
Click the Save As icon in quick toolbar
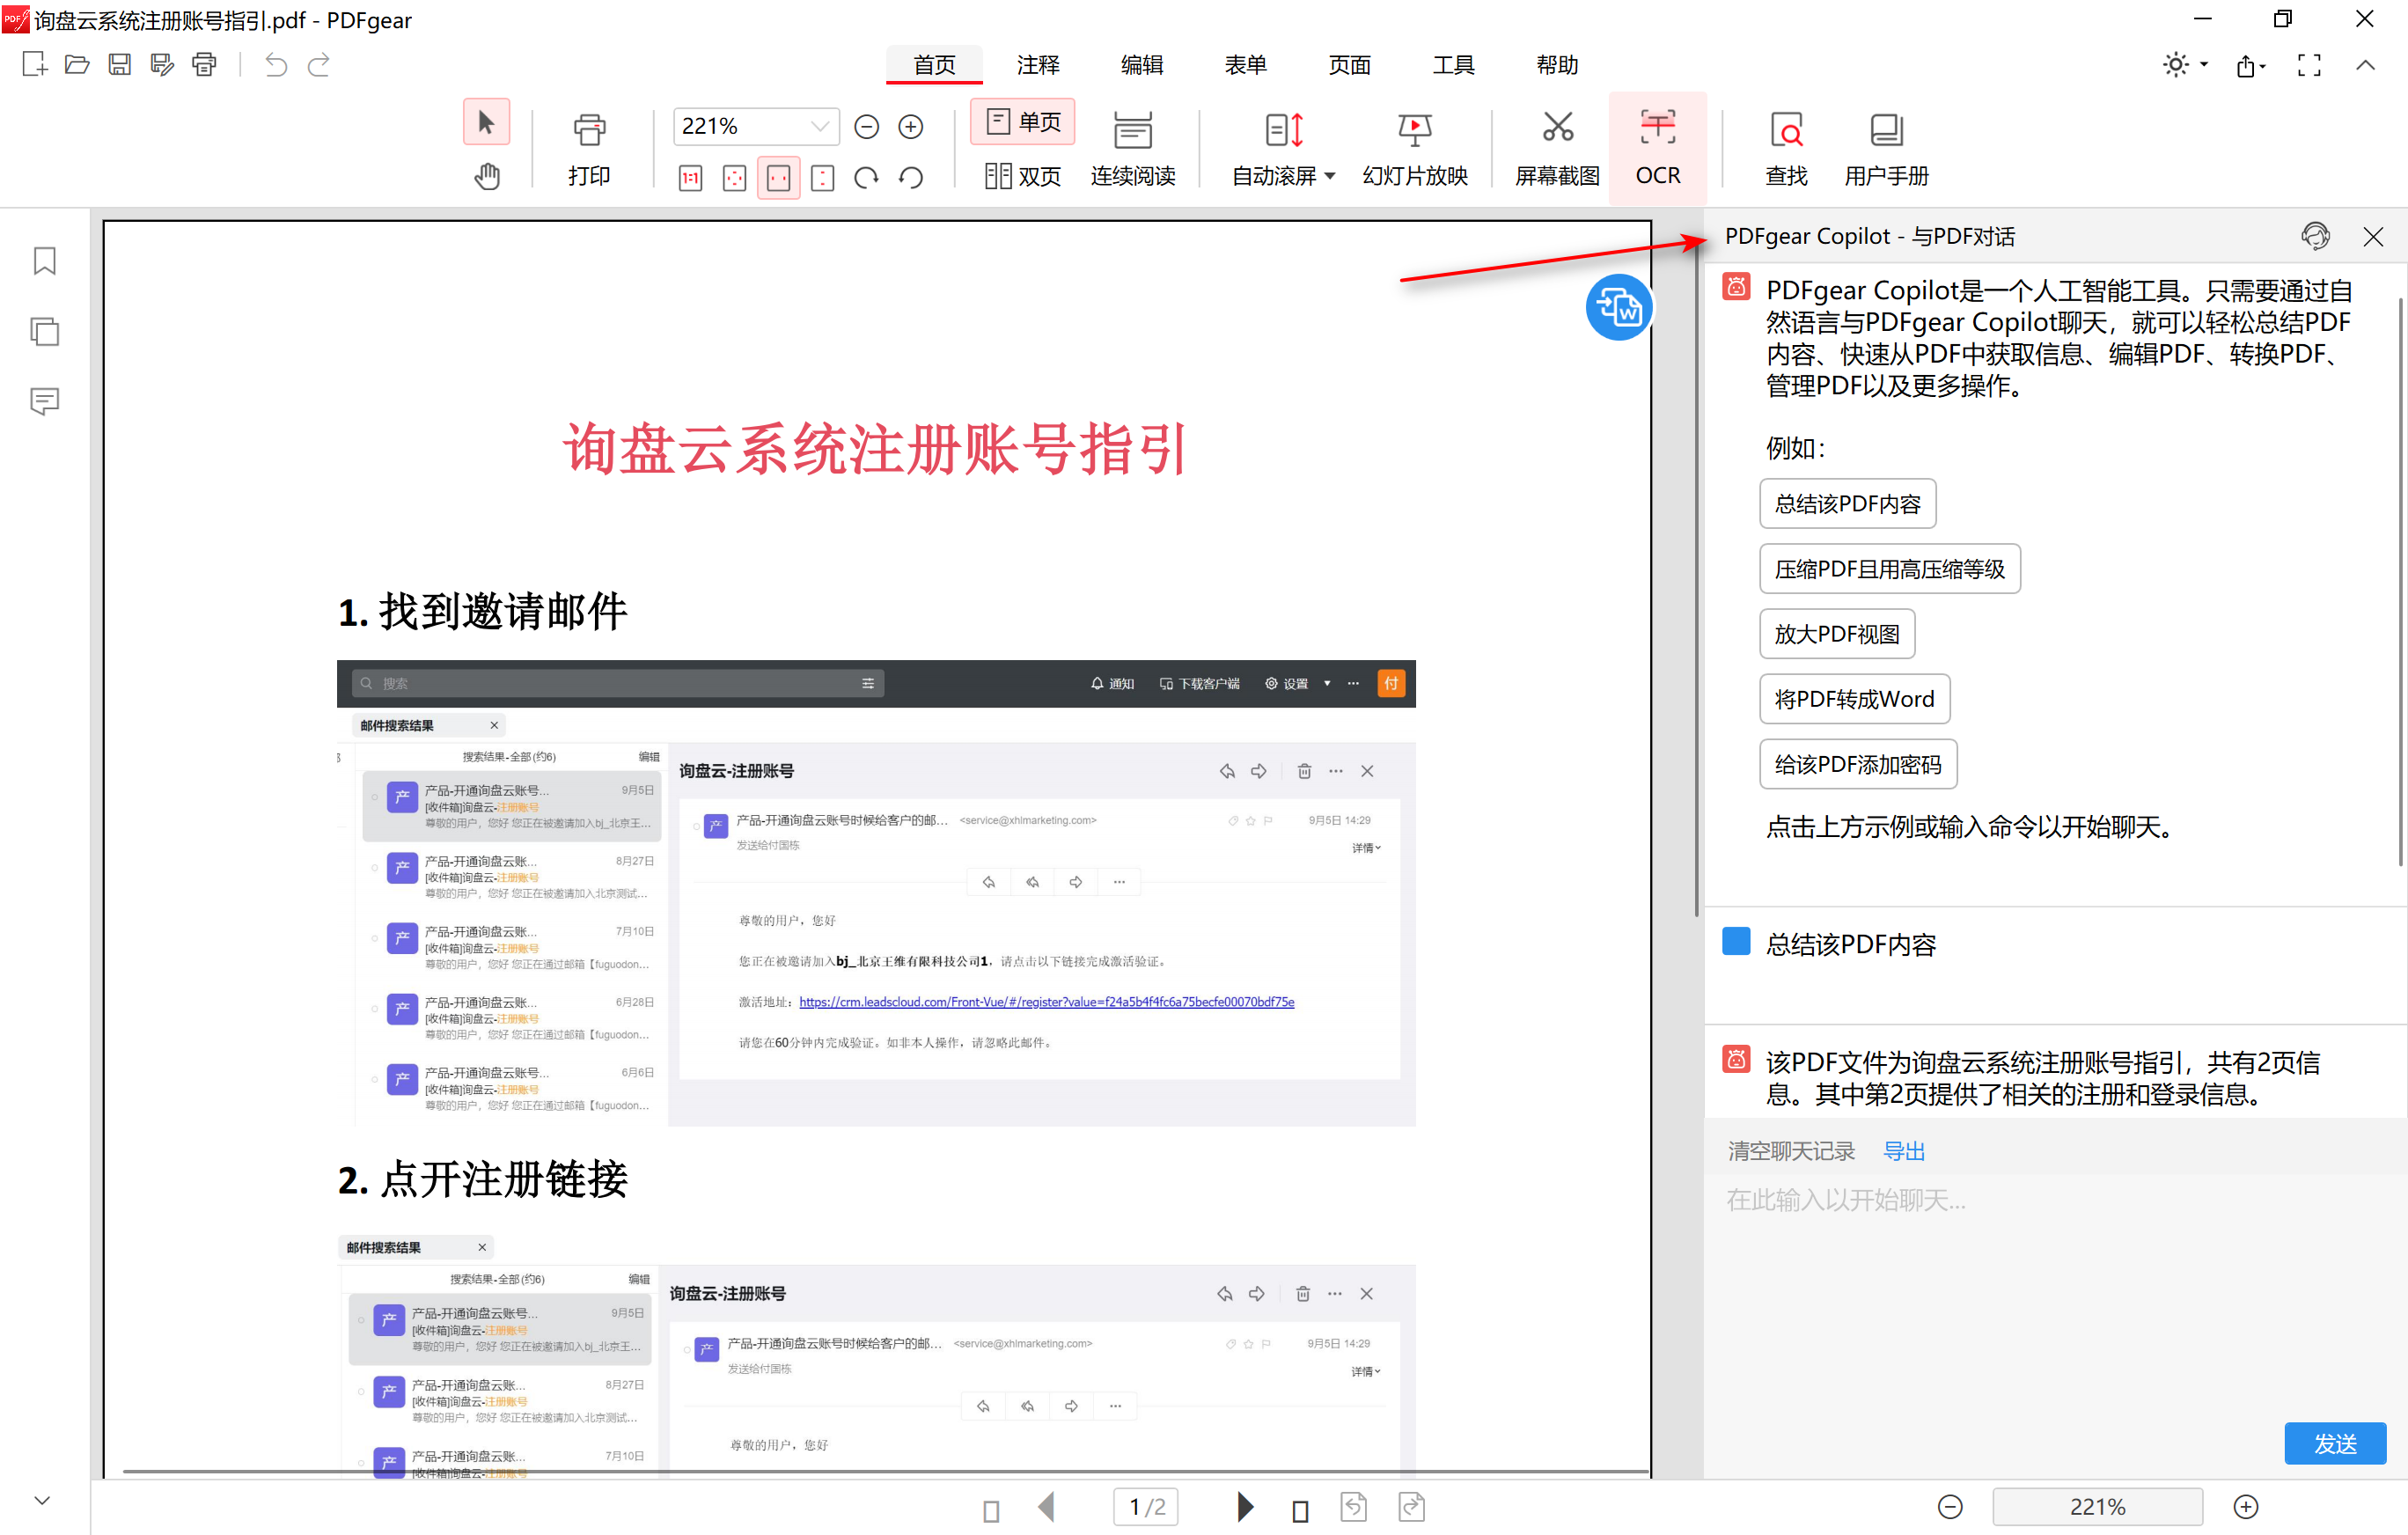(162, 65)
